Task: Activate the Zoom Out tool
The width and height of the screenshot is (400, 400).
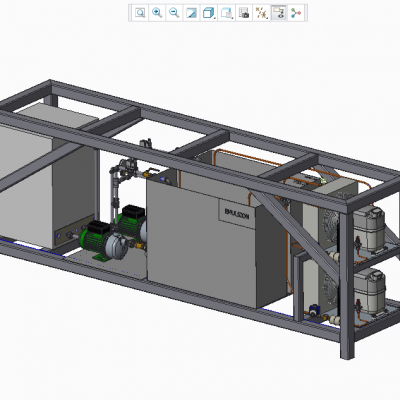Action: [174, 13]
